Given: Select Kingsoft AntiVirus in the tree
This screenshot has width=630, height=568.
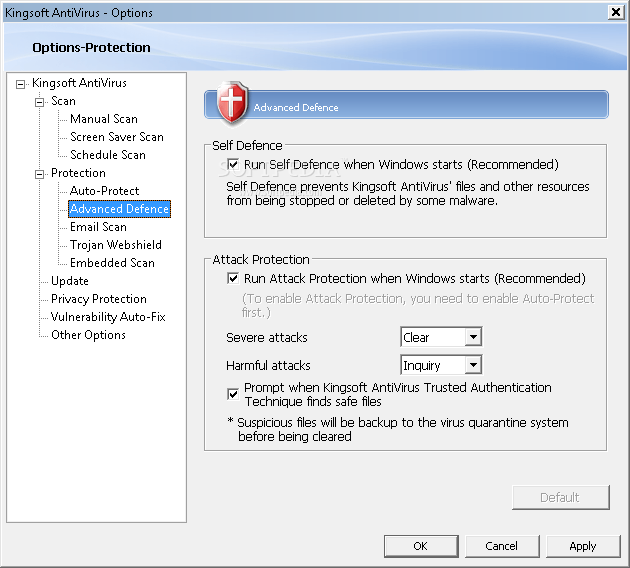Looking at the screenshot, I should coord(79,83).
